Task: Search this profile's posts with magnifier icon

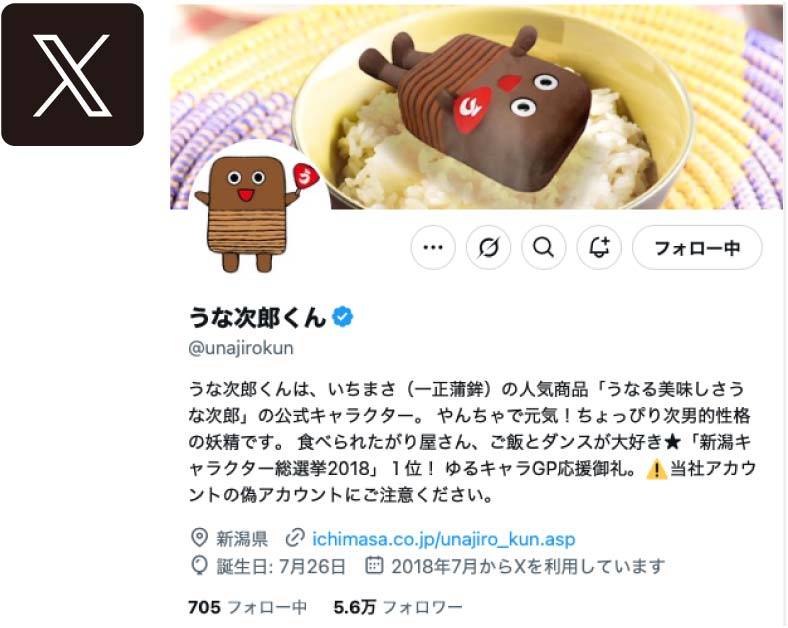Action: [x=544, y=248]
